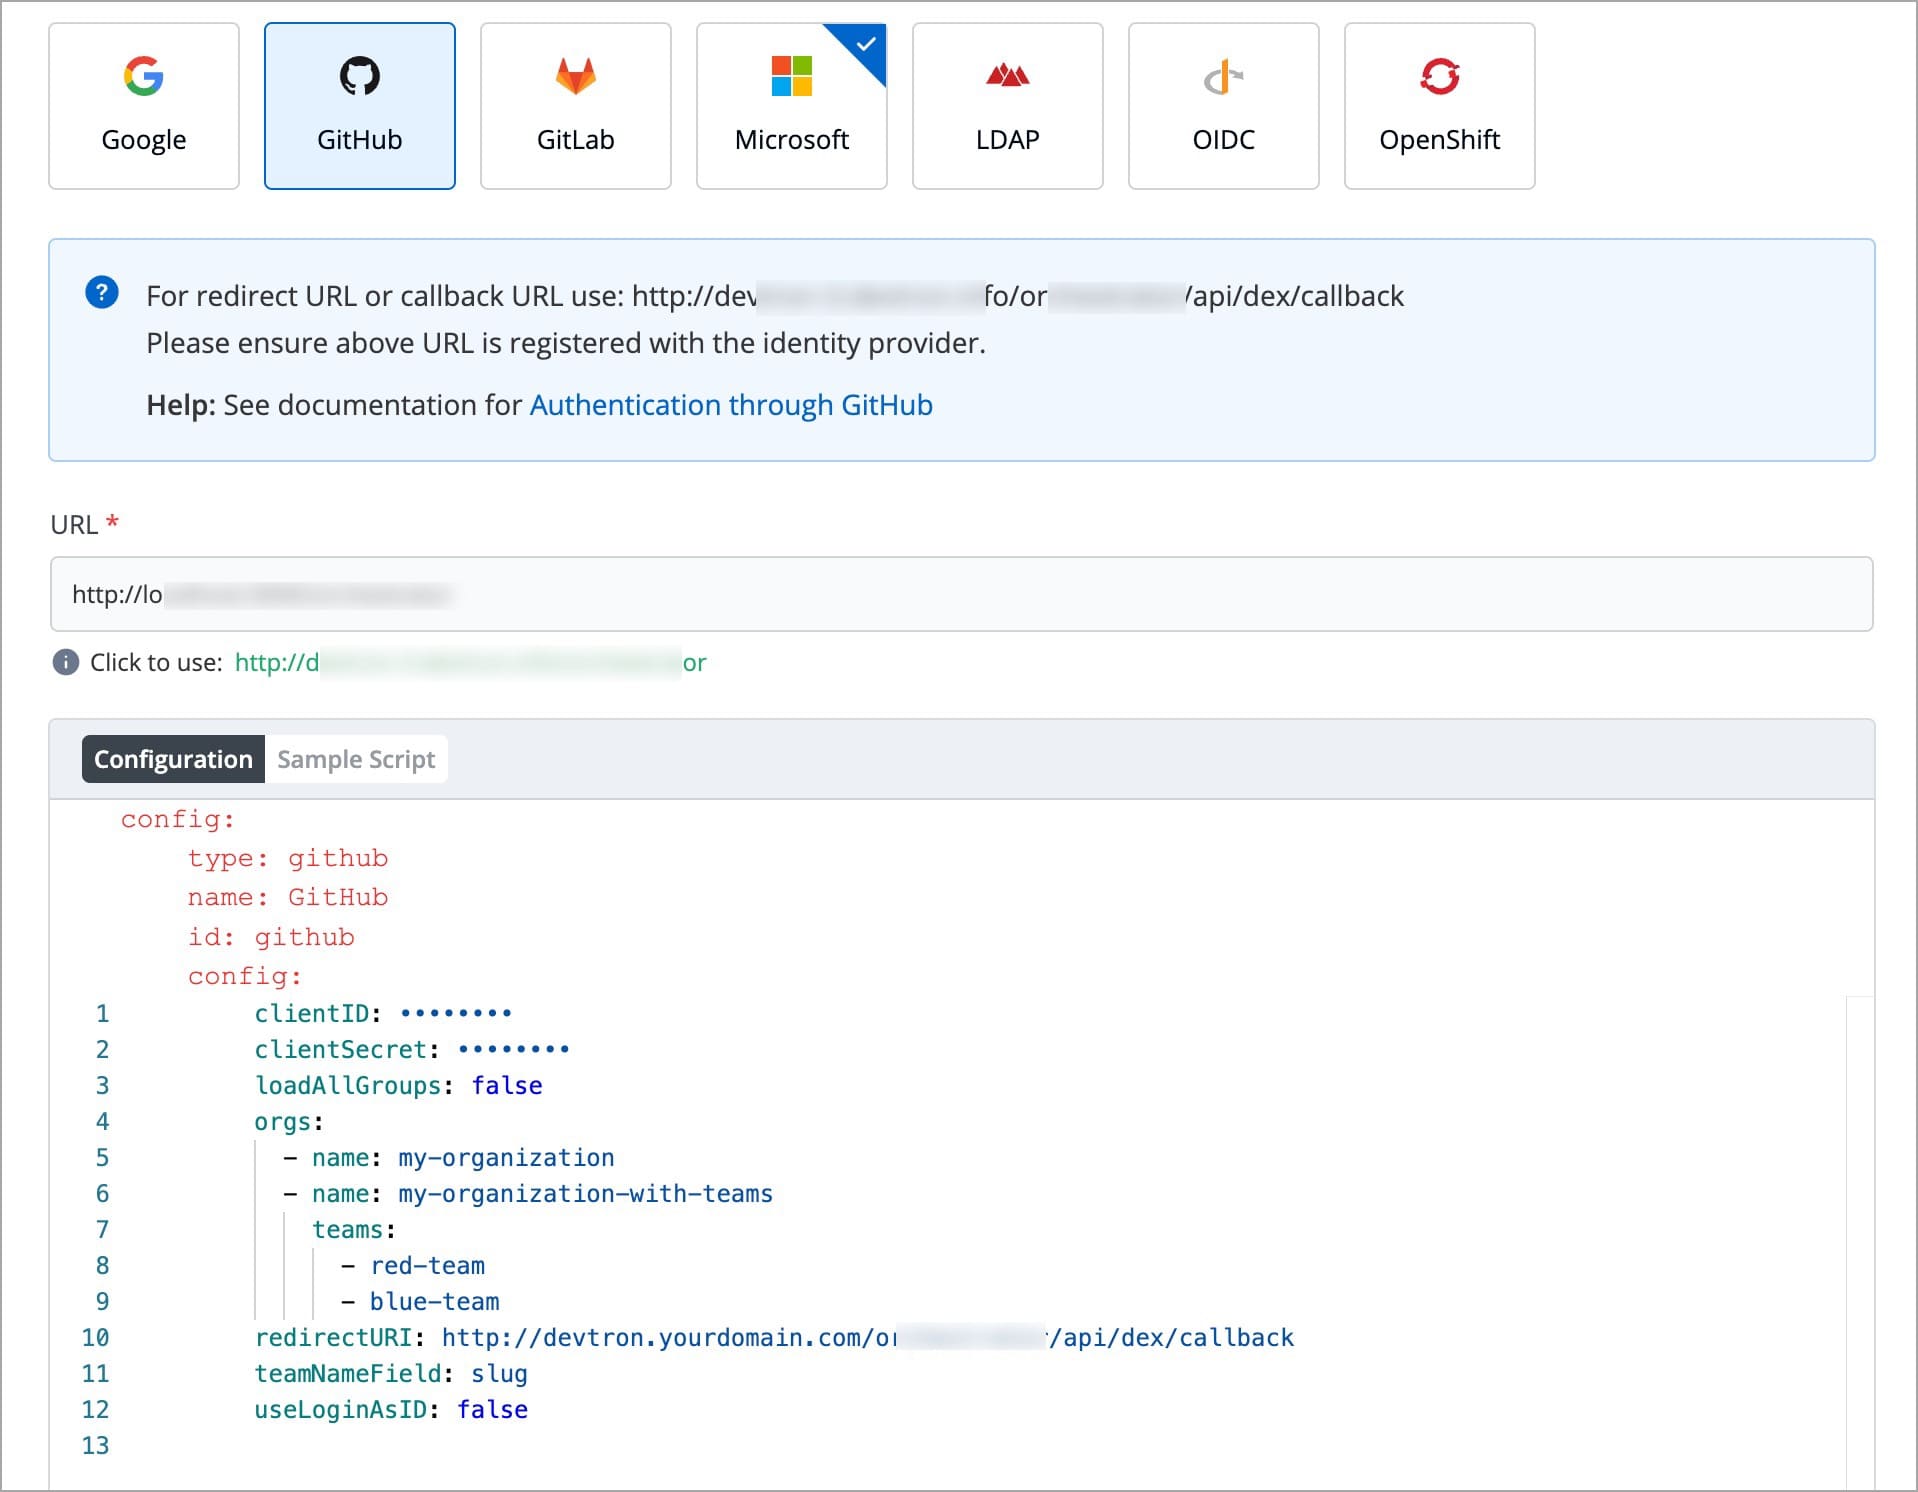Click the info icon beside Click to use
Viewport: 1918px width, 1492px height.
click(64, 662)
